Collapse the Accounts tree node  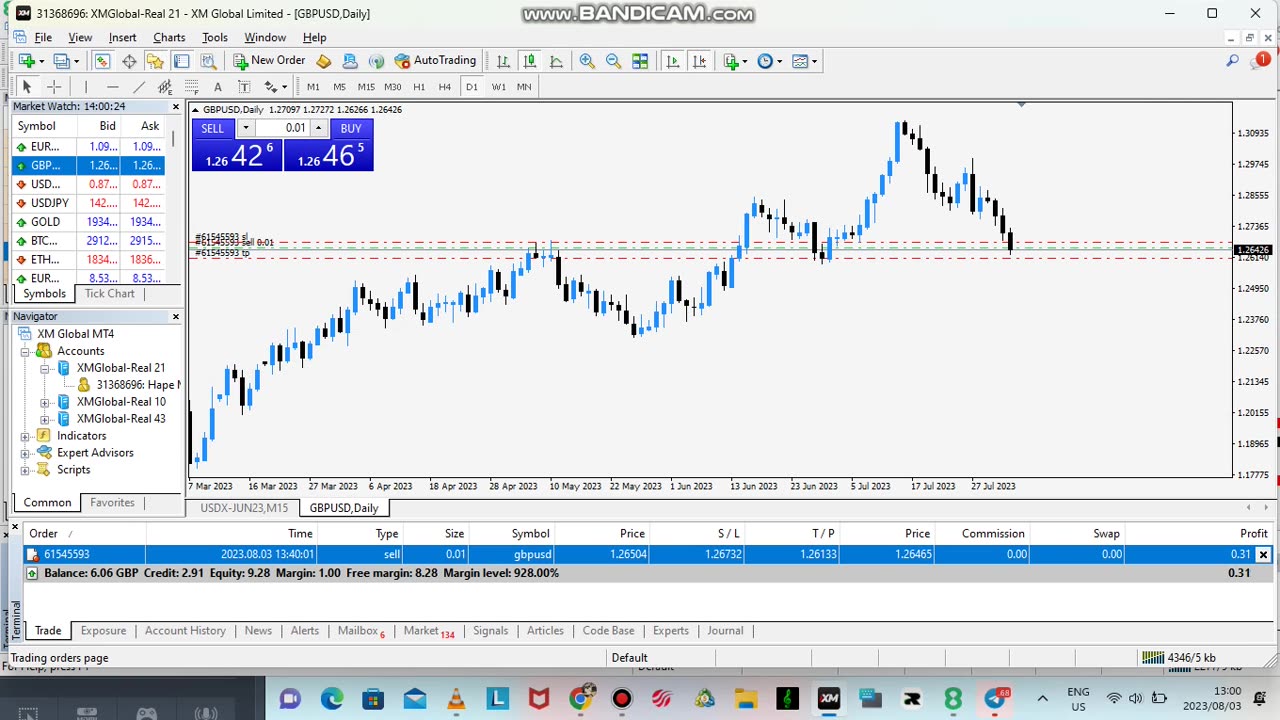pyautogui.click(x=25, y=351)
